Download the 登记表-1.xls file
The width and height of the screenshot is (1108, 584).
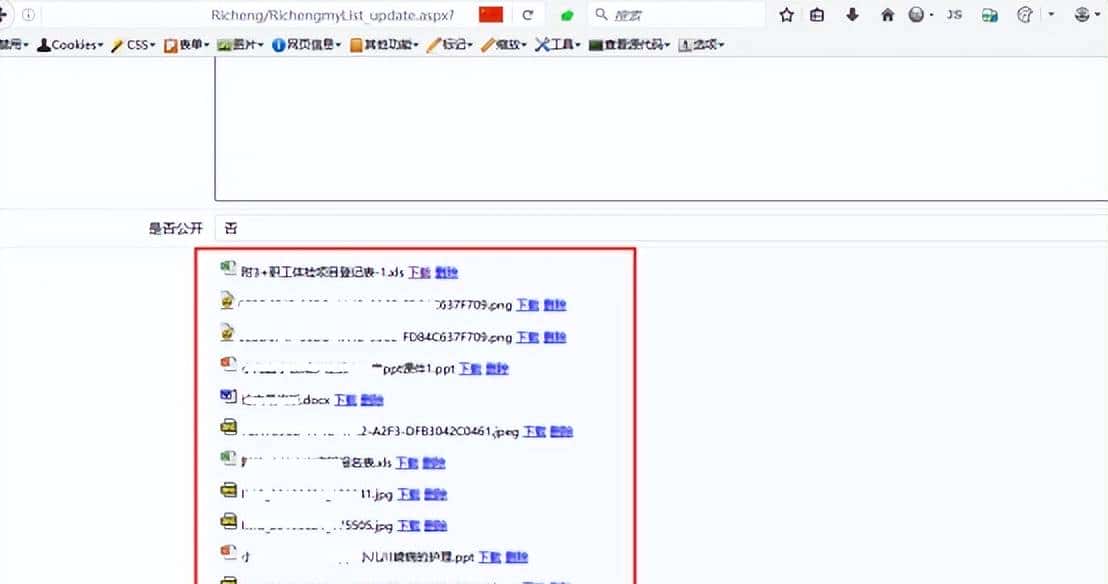(x=419, y=272)
